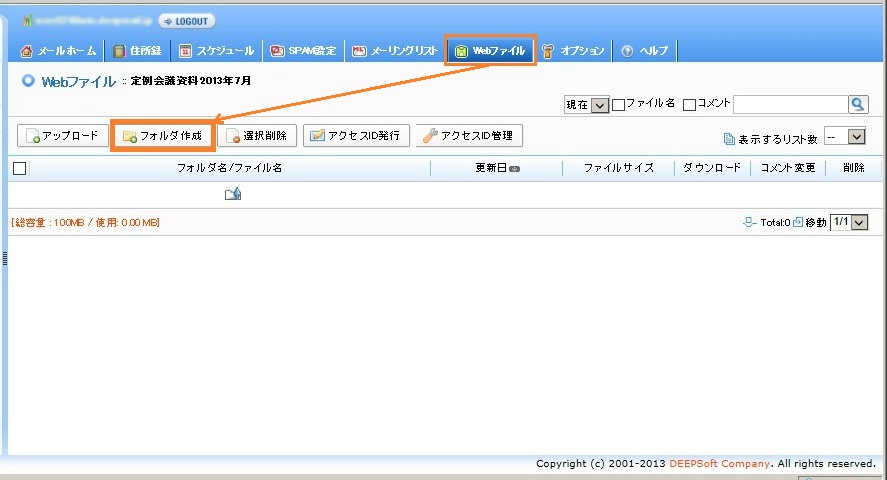Screen dimensions: 887x480
Task: Click the LOGOUT button
Action: [186, 21]
